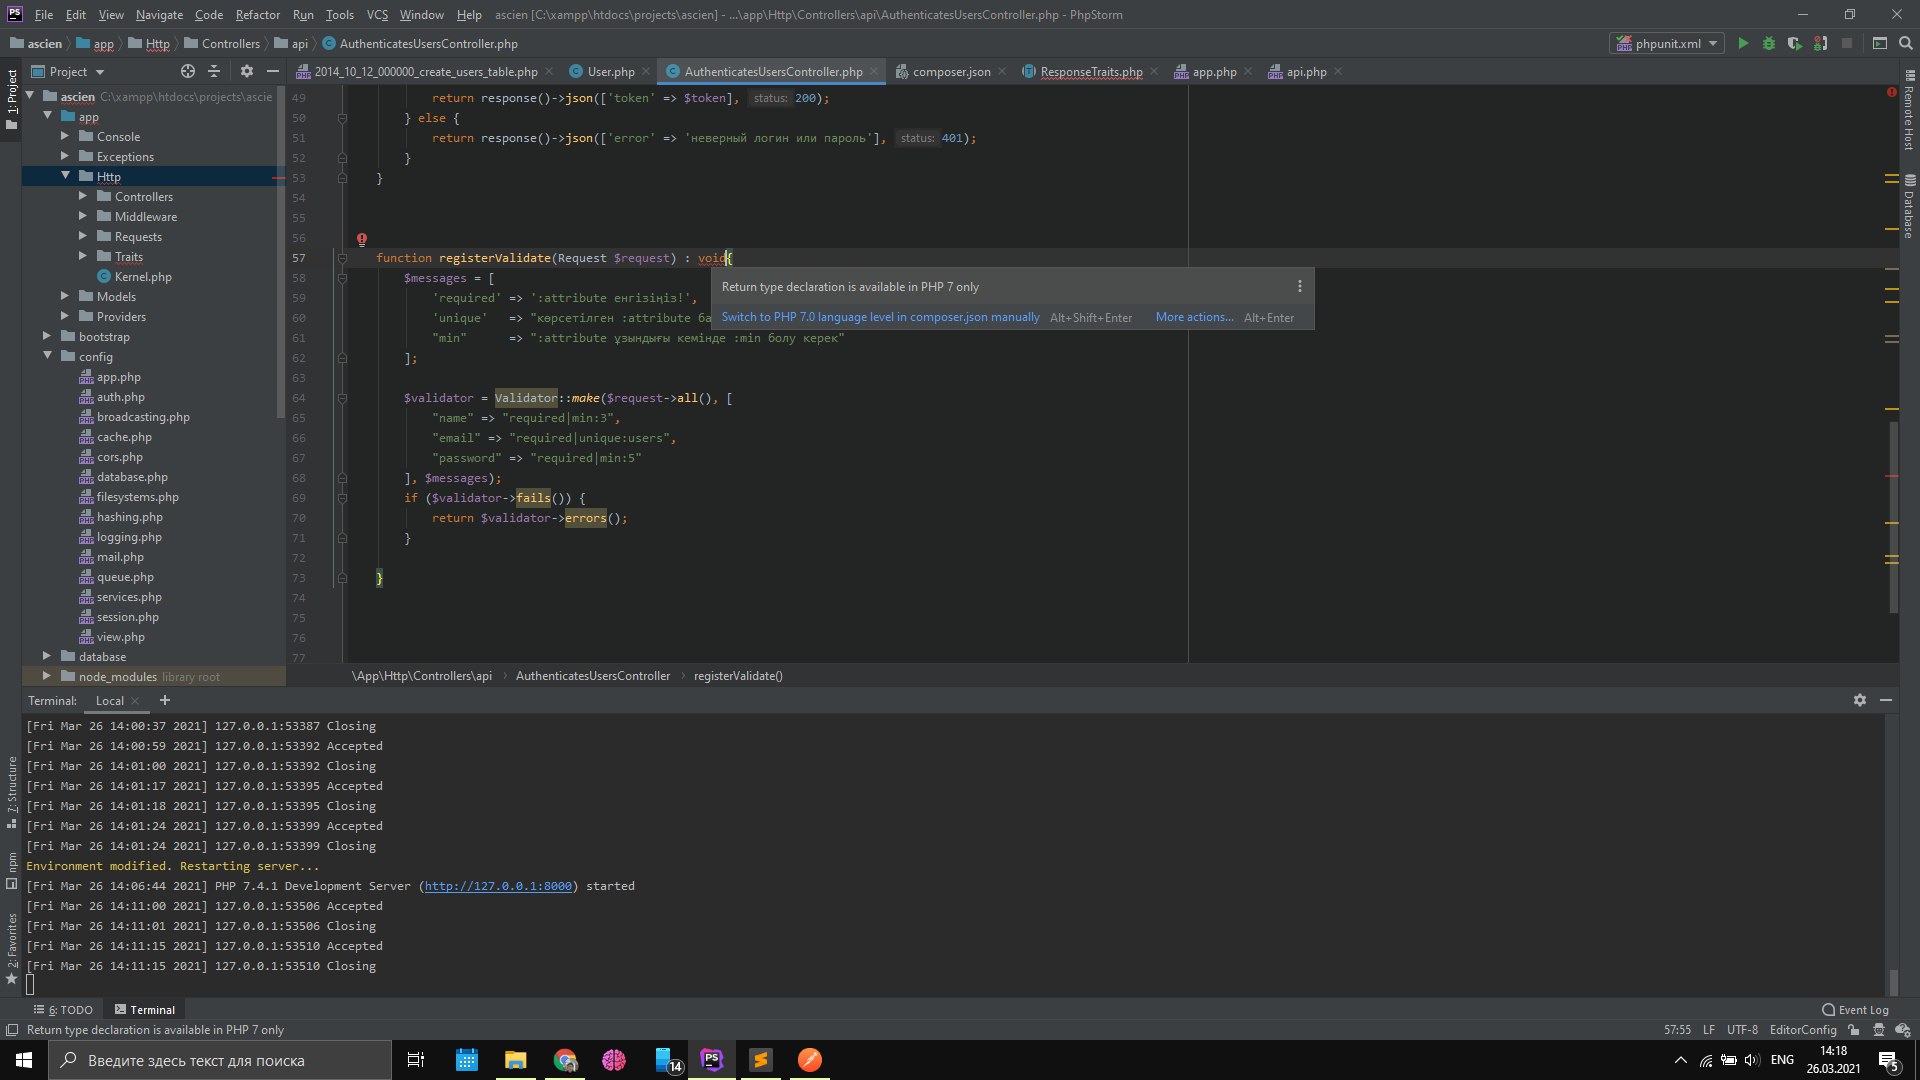The height and width of the screenshot is (1080, 1920).
Task: Collapse all in Project panel
Action: 214,72
